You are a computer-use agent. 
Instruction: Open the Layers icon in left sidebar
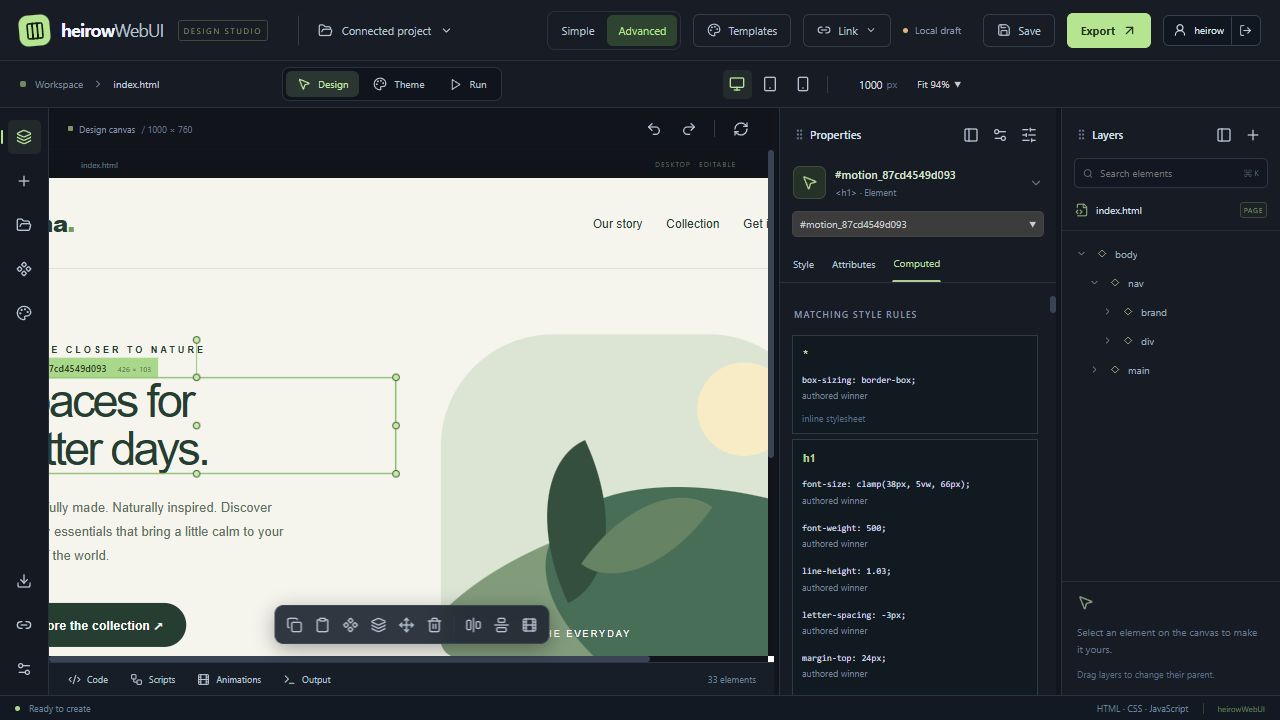[24, 137]
